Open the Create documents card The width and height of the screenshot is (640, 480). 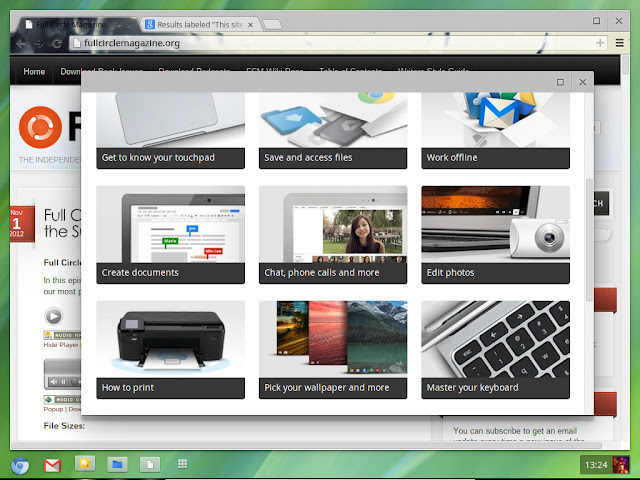coord(171,235)
